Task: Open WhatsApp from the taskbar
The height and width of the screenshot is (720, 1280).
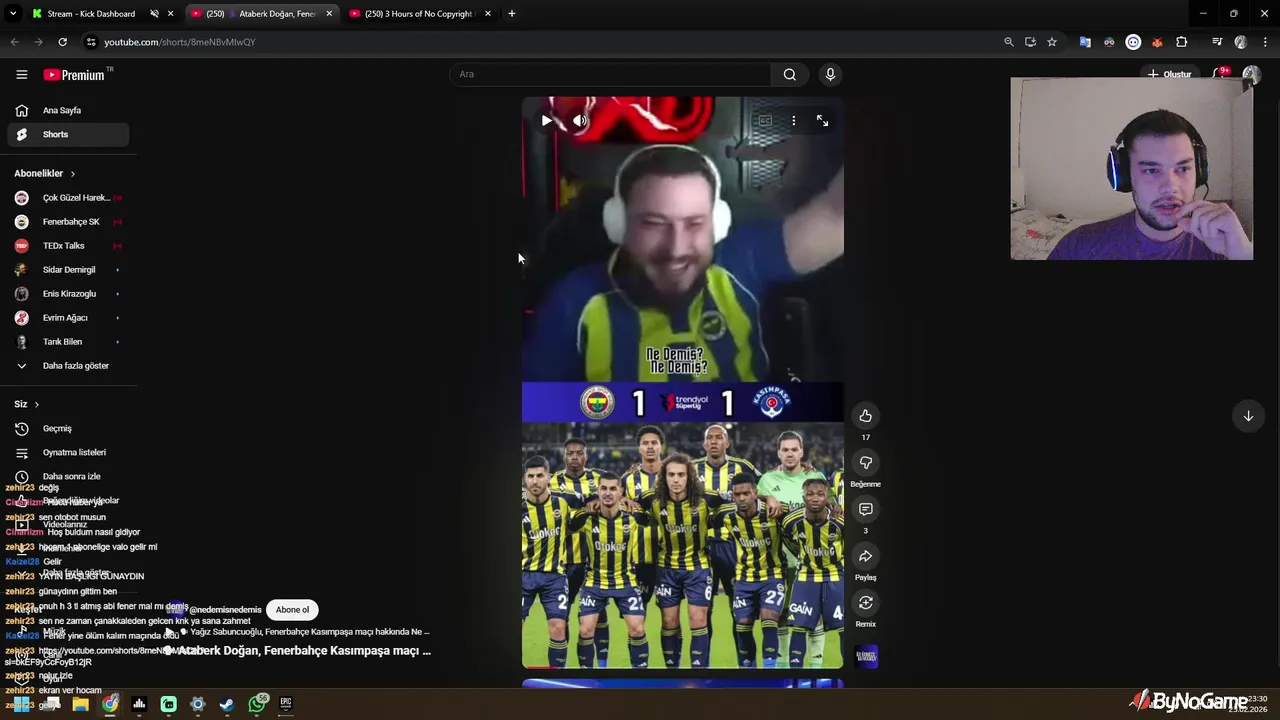Action: point(257,703)
